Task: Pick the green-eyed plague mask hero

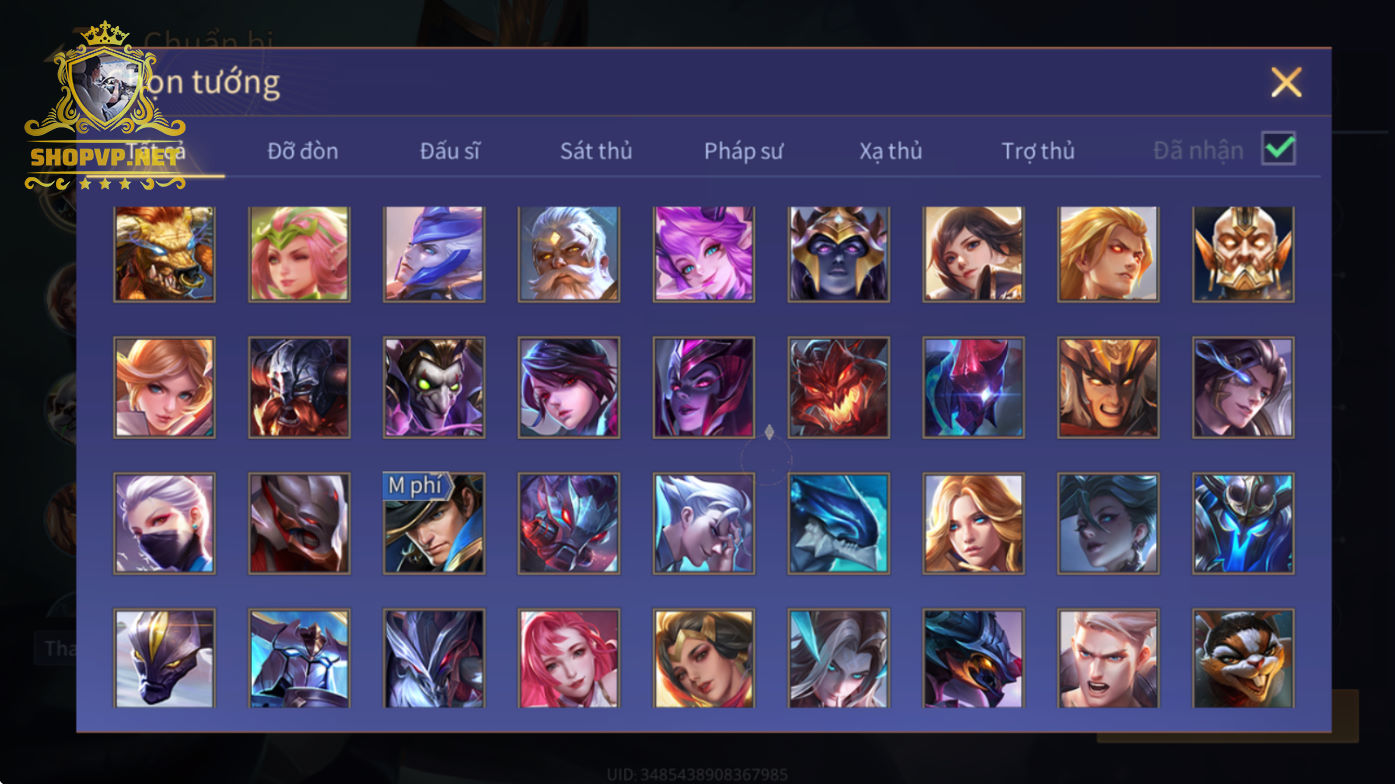Action: 434,387
